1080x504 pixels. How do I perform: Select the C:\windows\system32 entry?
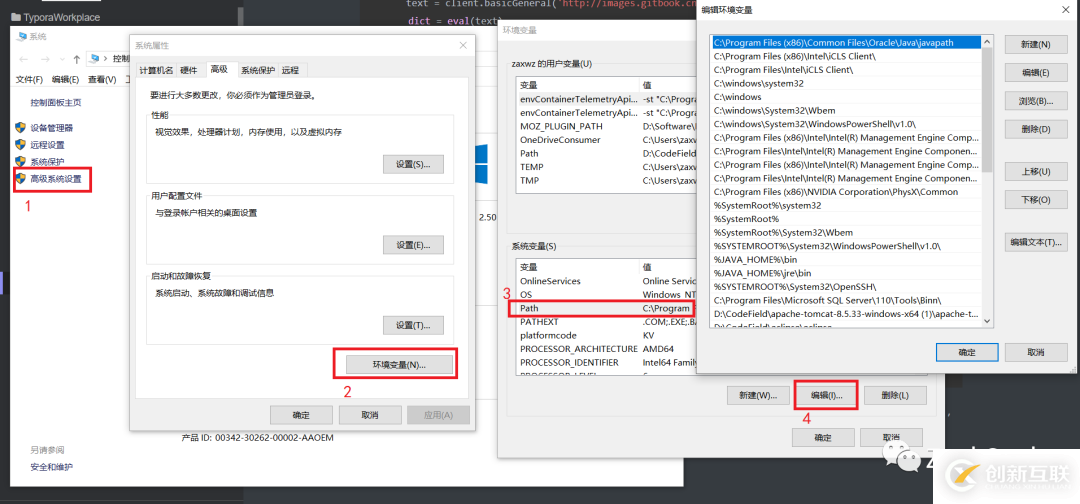[846, 83]
